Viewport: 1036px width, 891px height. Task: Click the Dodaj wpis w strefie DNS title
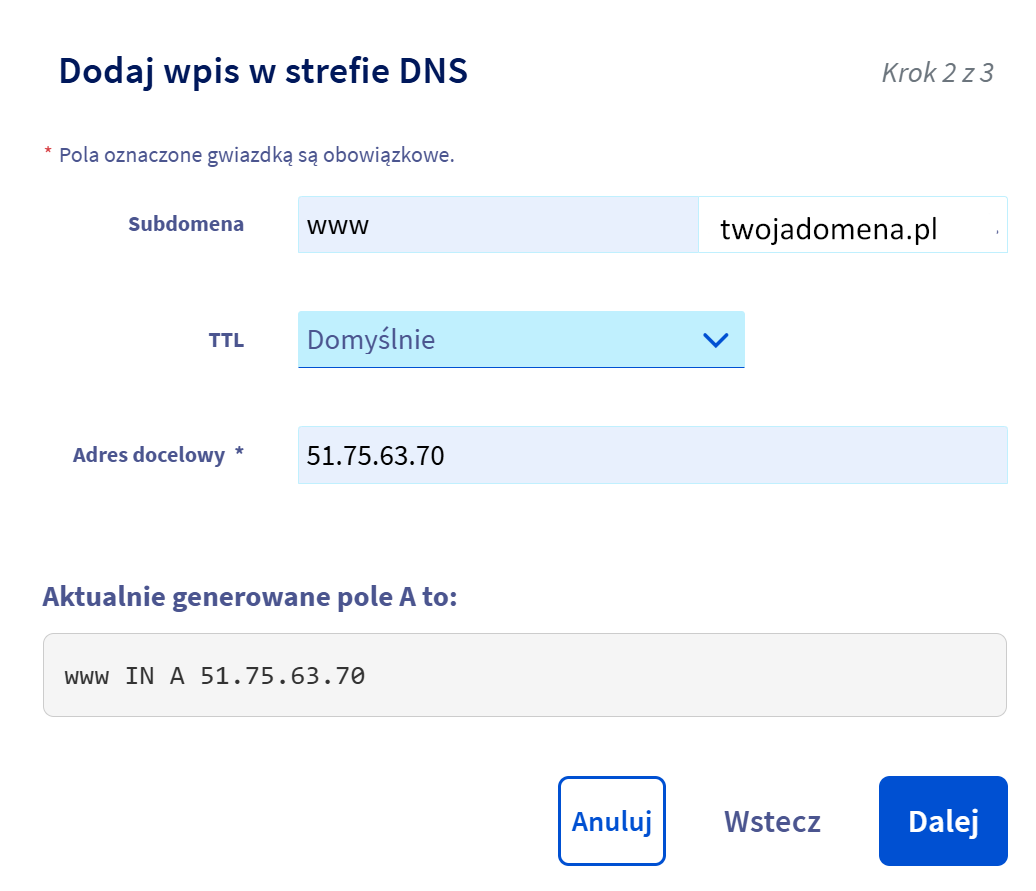pyautogui.click(x=263, y=72)
